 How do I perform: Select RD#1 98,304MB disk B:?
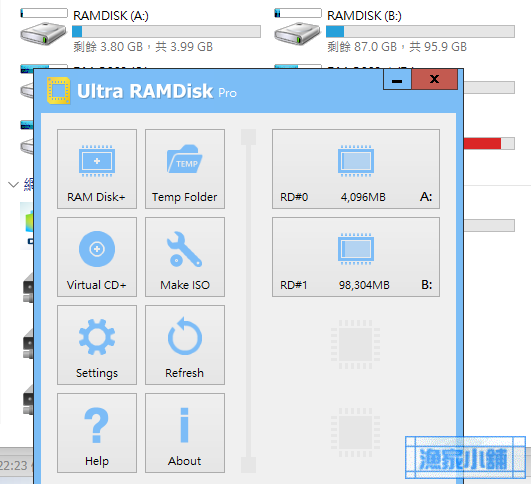356,257
